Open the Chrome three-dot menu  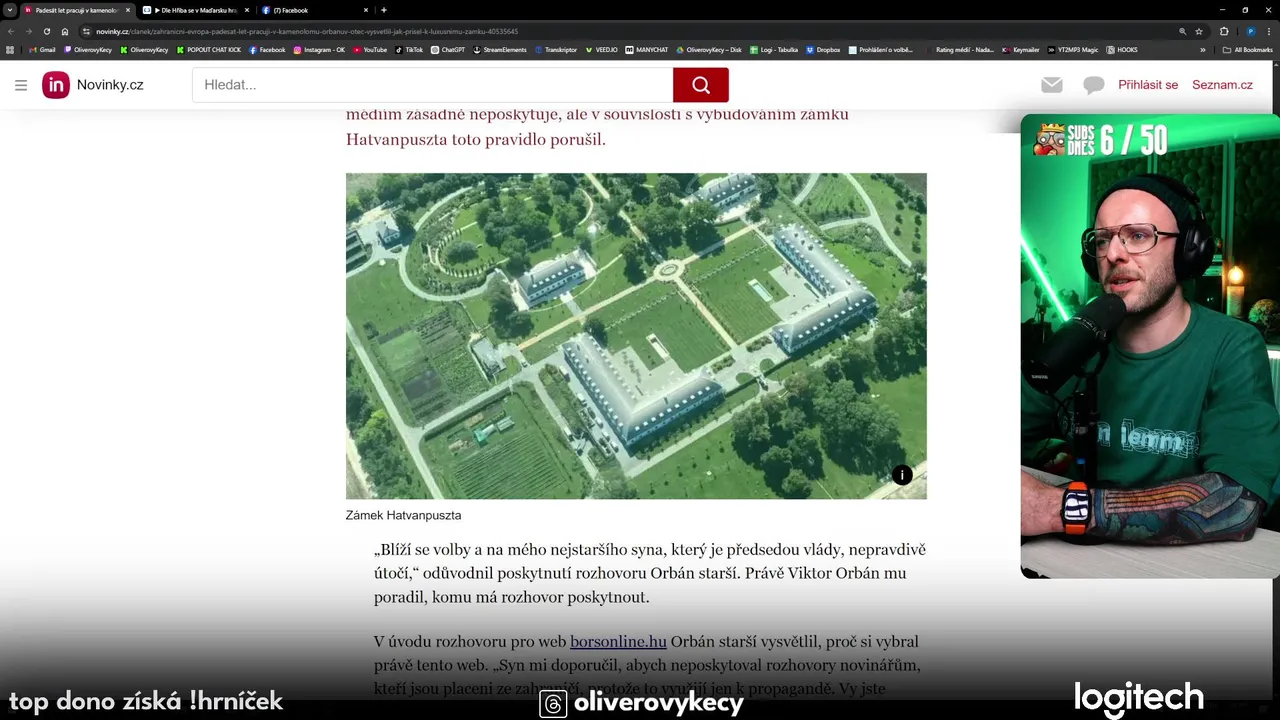click(1269, 31)
